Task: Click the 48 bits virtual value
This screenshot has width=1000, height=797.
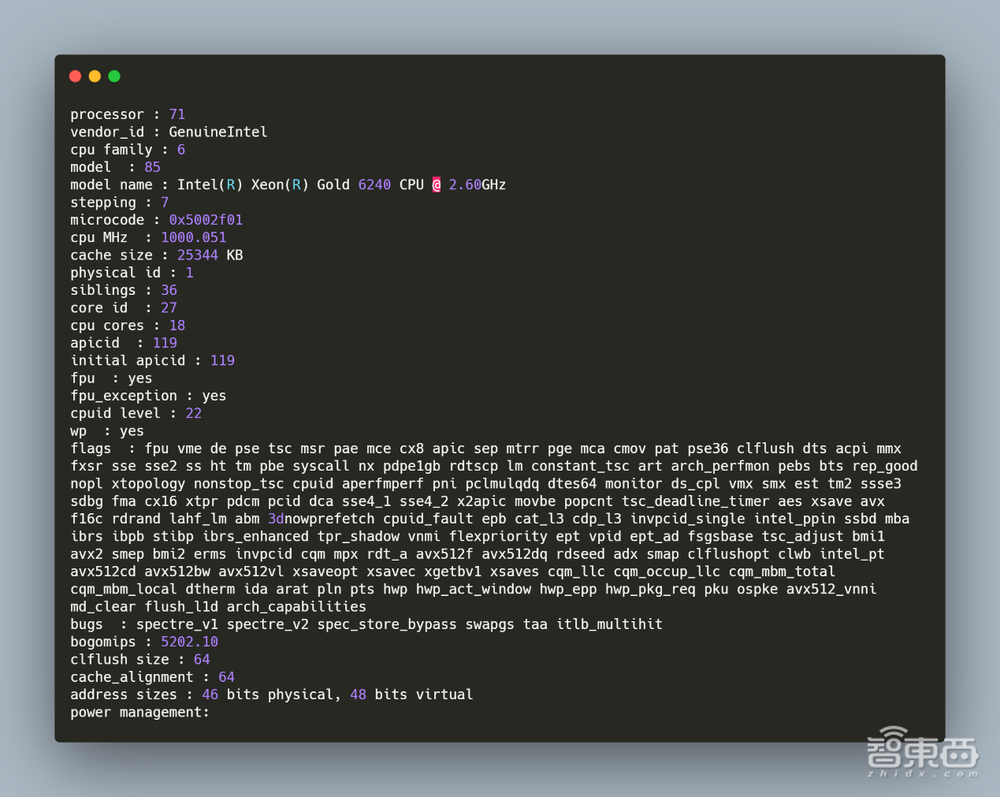Action: pyautogui.click(x=358, y=694)
